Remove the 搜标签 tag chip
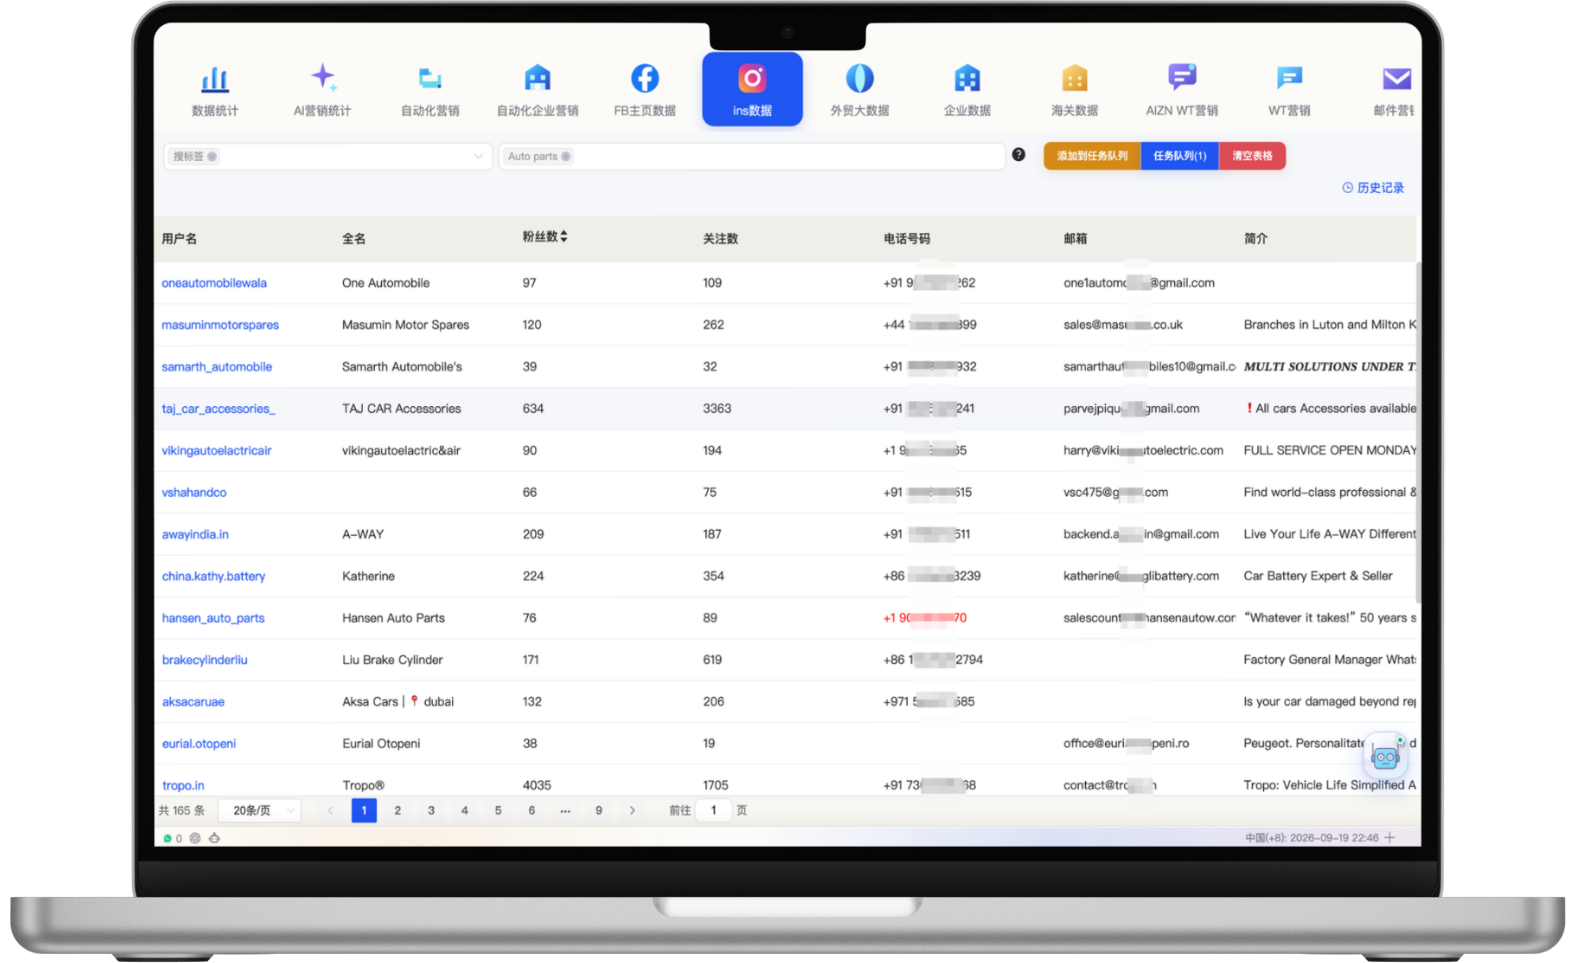The width and height of the screenshot is (1575, 963). coord(212,157)
